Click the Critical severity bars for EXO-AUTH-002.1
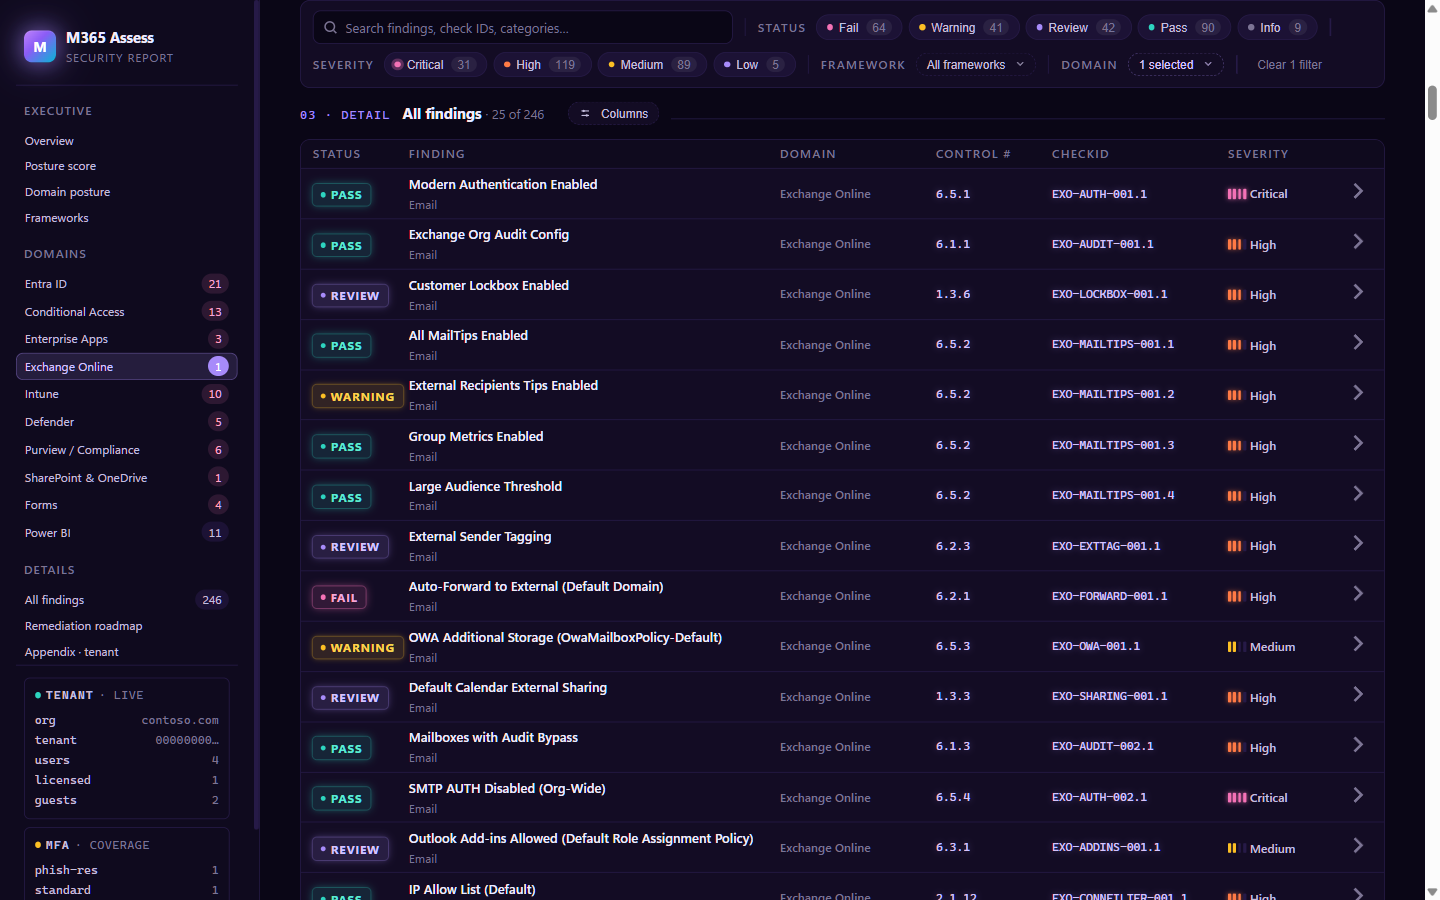Screen dimensions: 1440x900 point(1237,798)
